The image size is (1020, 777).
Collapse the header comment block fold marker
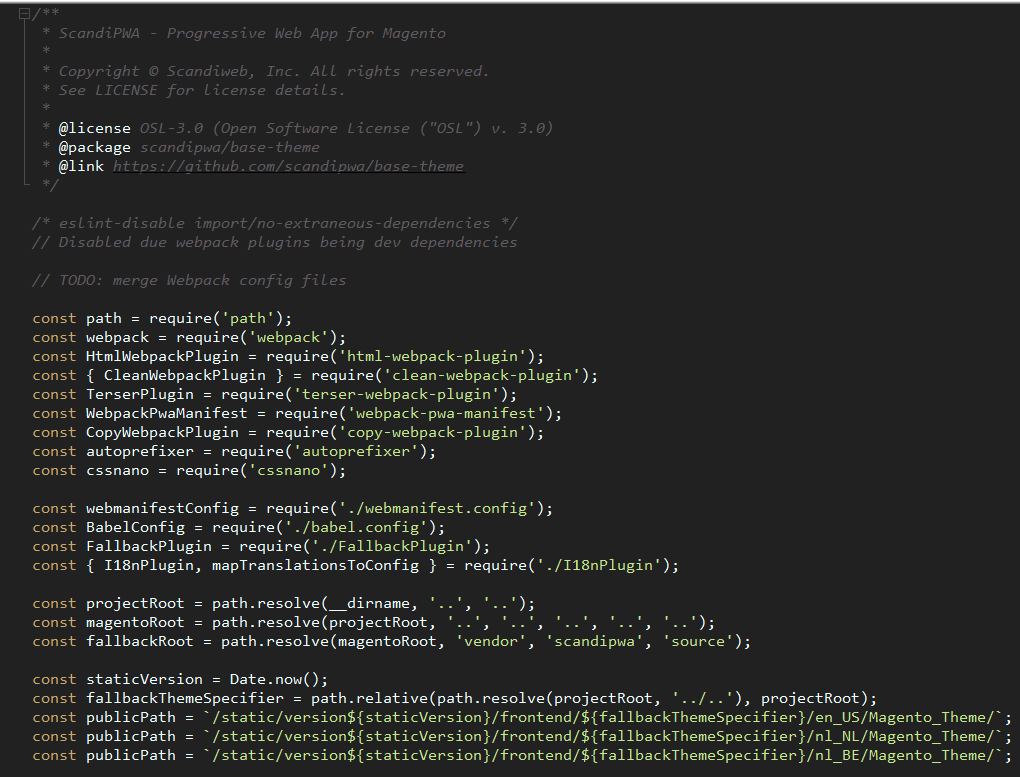pos(24,14)
